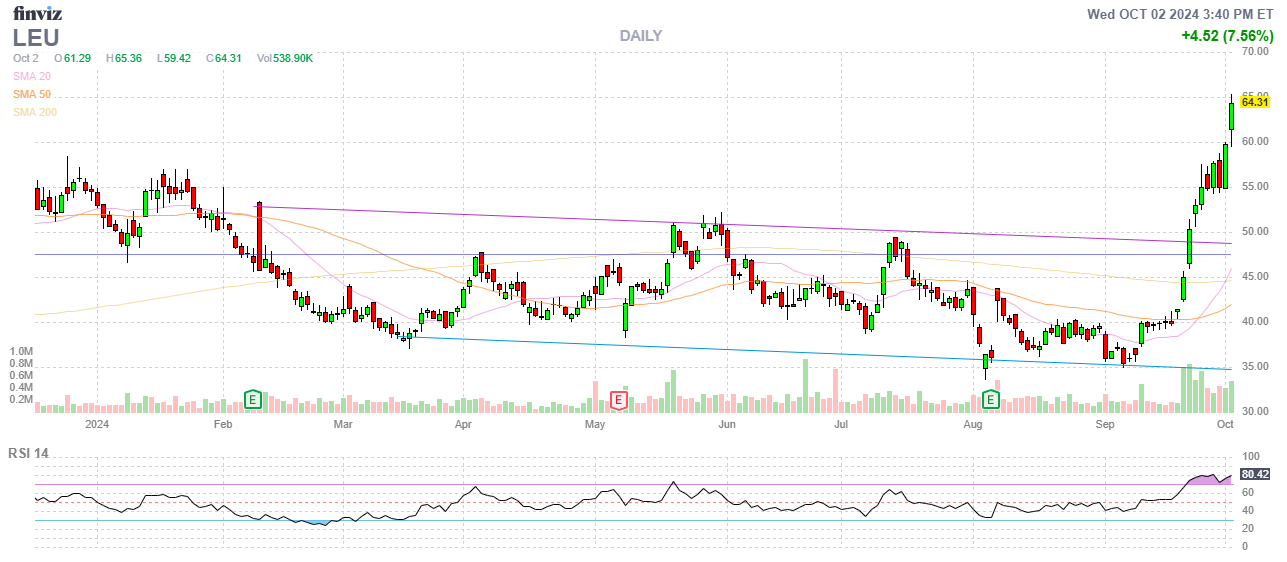Click the green earnings marker near February
1287x562 pixels.
click(254, 400)
